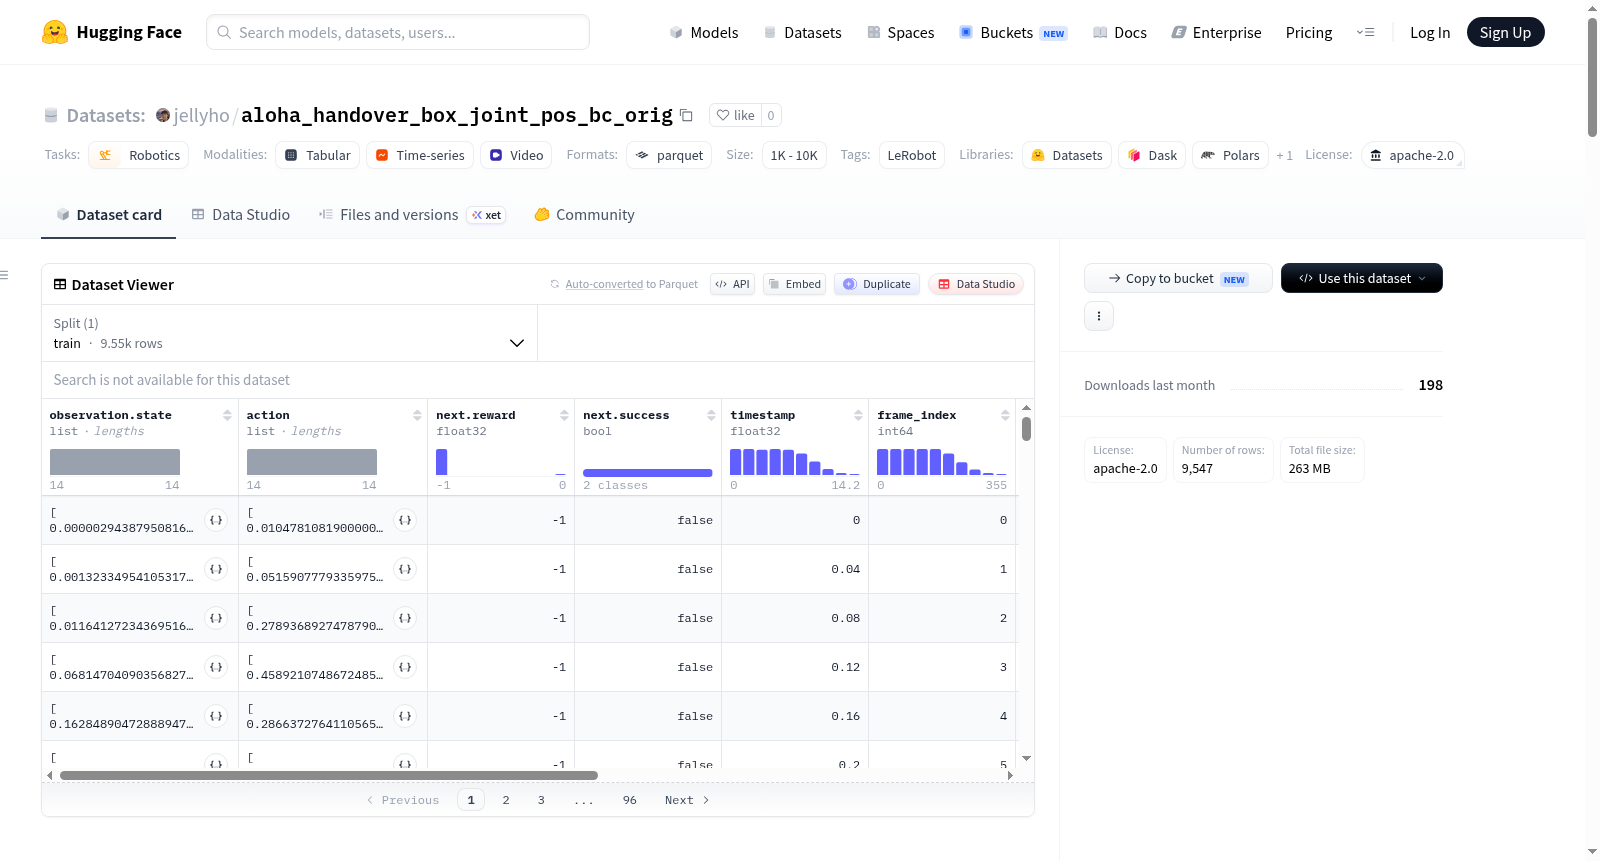This screenshot has height=861, width=1600.
Task: Click the Log In link
Action: click(x=1430, y=32)
